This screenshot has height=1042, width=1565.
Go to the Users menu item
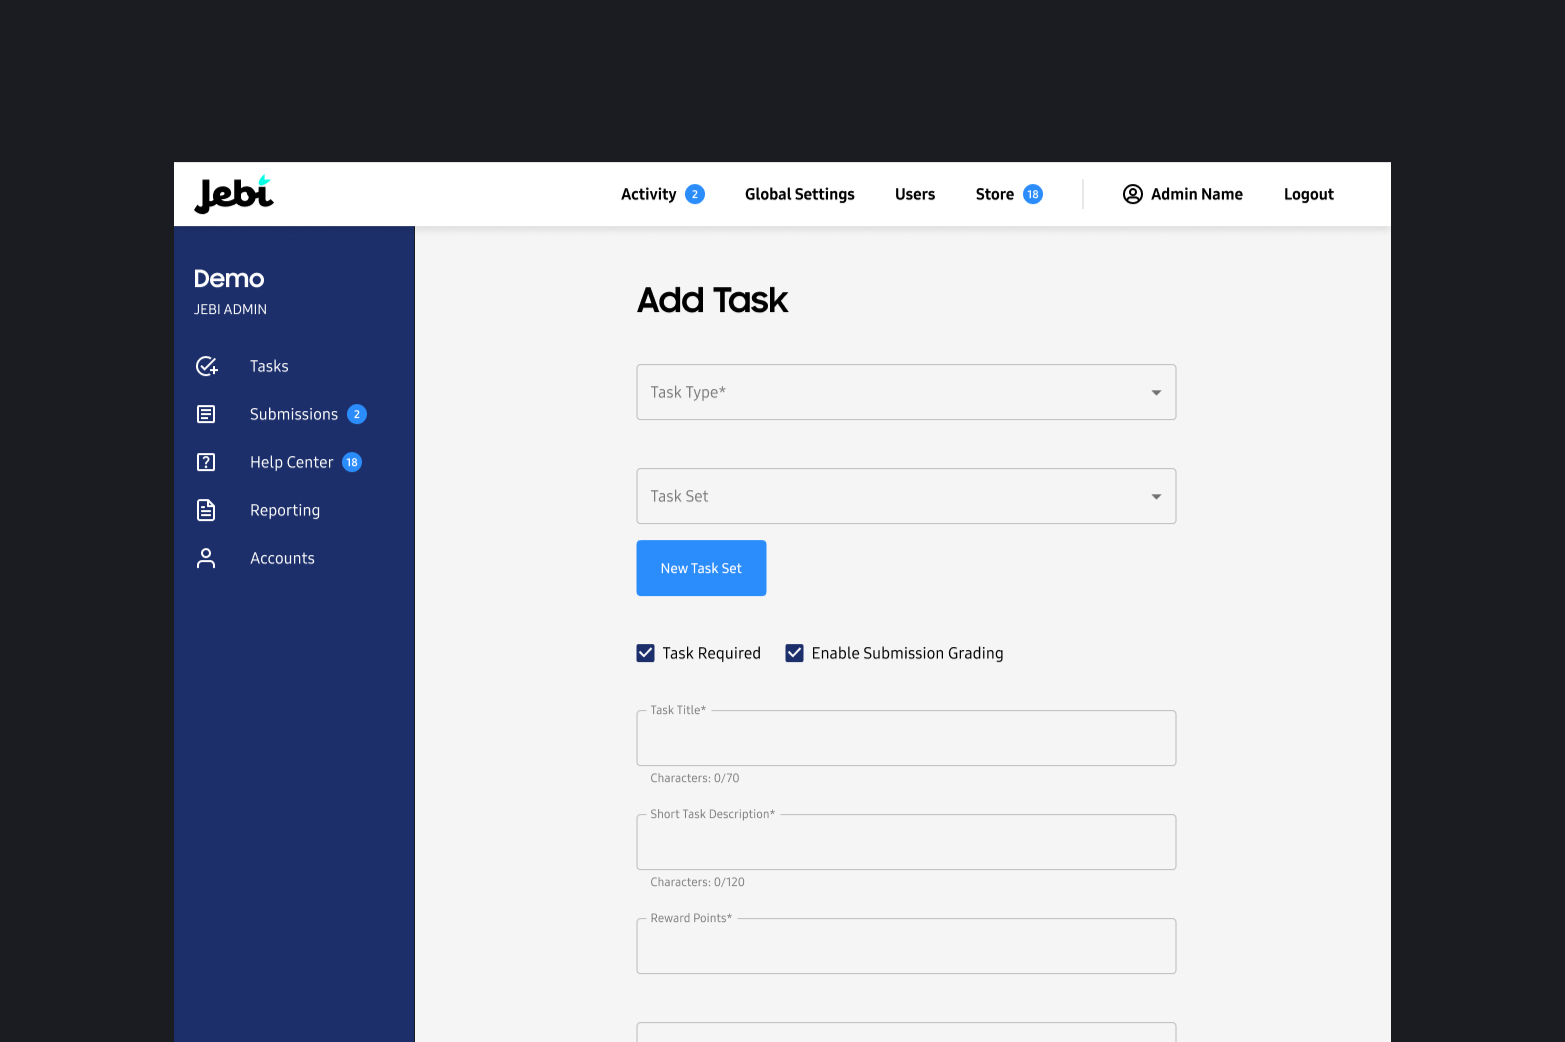pos(914,194)
